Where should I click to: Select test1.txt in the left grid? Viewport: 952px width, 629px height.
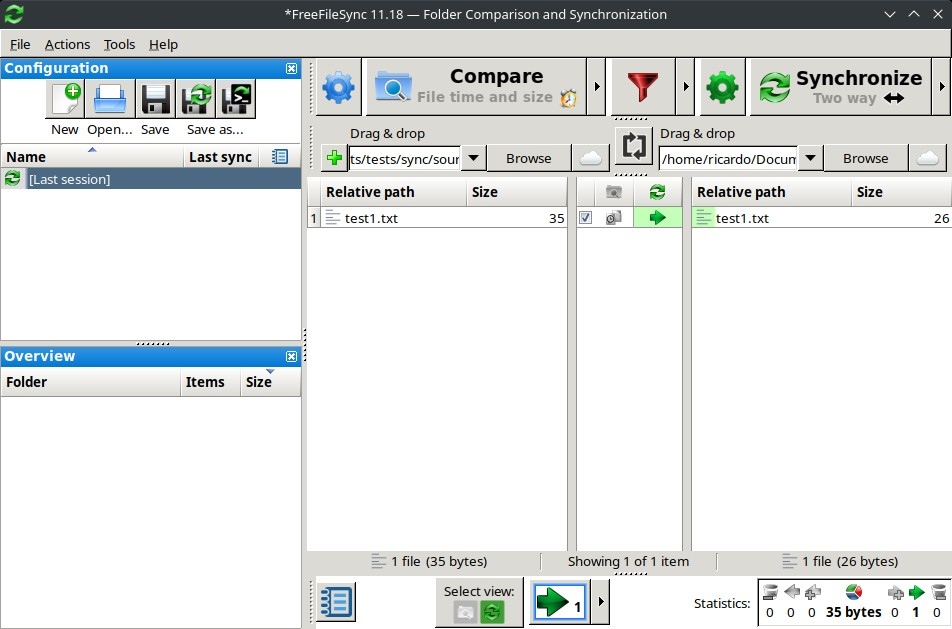[x=372, y=218]
